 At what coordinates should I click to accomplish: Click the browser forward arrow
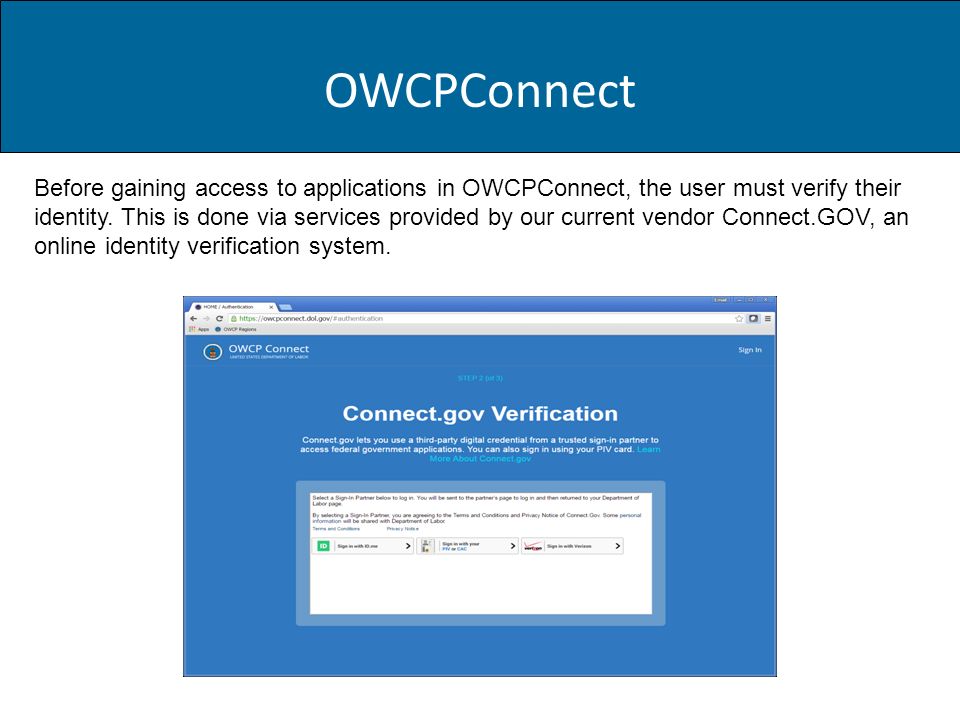click(206, 318)
